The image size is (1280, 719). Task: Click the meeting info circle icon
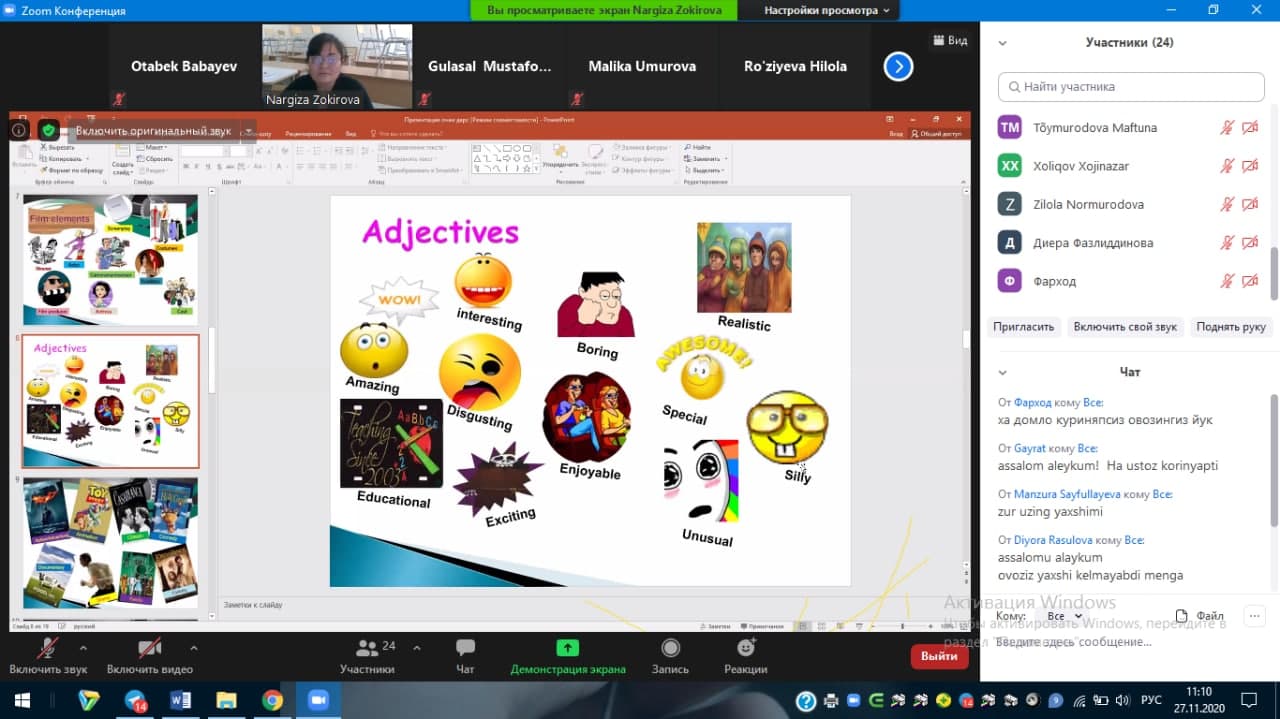click(19, 130)
